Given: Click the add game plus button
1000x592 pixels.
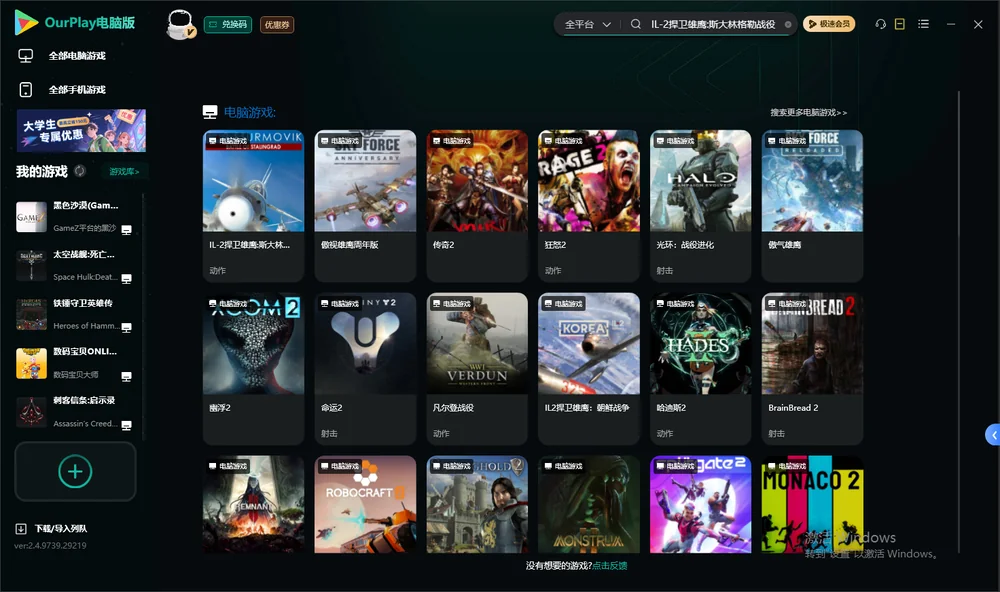Looking at the screenshot, I should tap(75, 471).
